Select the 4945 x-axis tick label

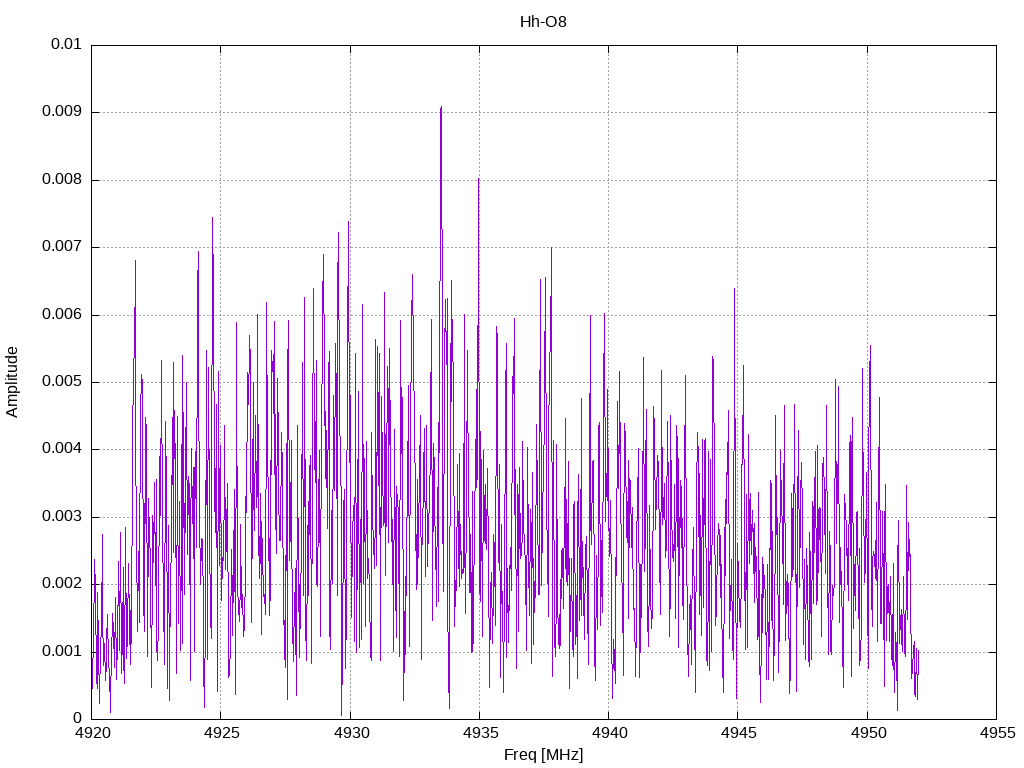(x=737, y=733)
